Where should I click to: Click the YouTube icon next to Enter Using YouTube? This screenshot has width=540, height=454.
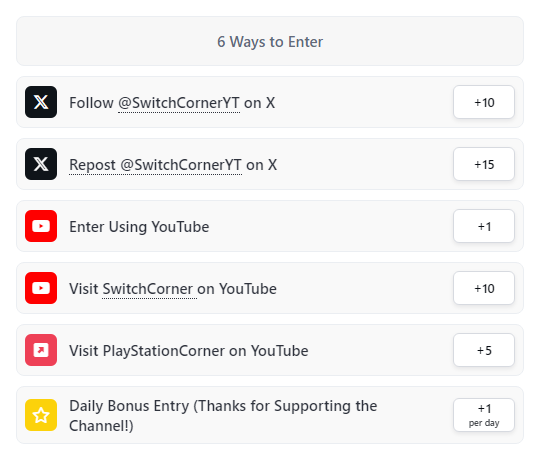[41, 226]
